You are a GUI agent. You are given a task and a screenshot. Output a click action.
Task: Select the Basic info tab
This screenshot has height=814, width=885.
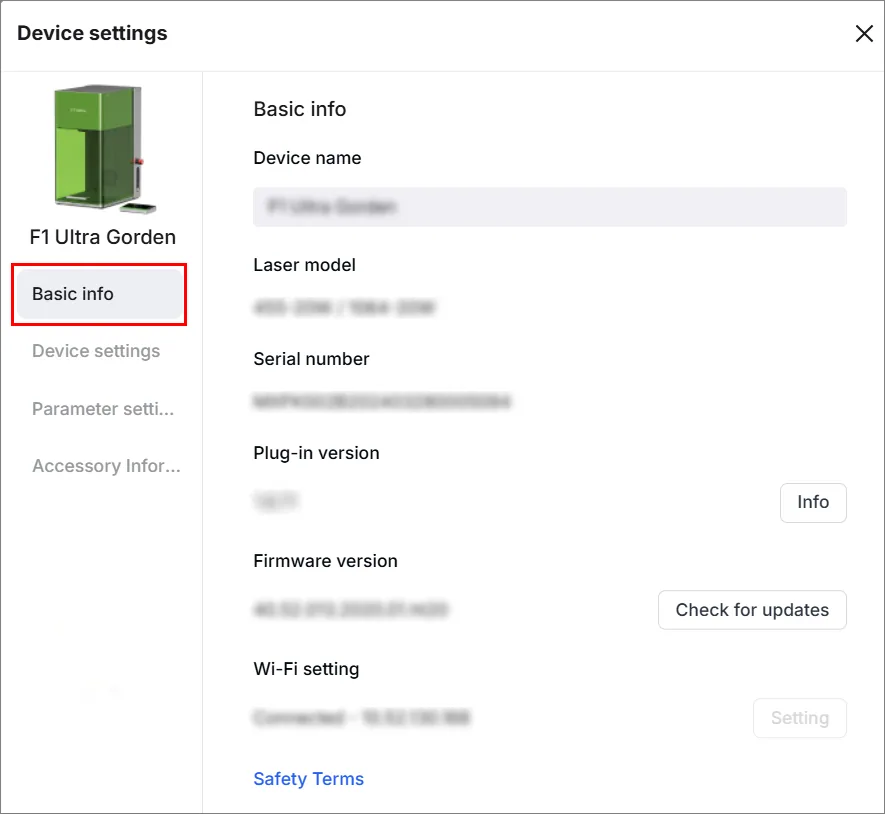[100, 294]
